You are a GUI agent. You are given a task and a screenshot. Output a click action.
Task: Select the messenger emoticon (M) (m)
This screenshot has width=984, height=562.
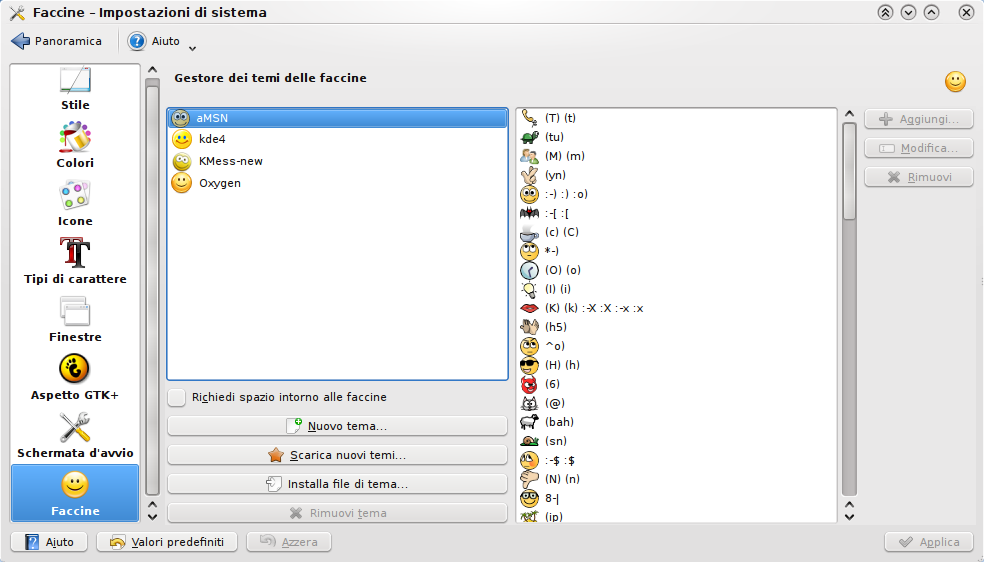(x=676, y=156)
